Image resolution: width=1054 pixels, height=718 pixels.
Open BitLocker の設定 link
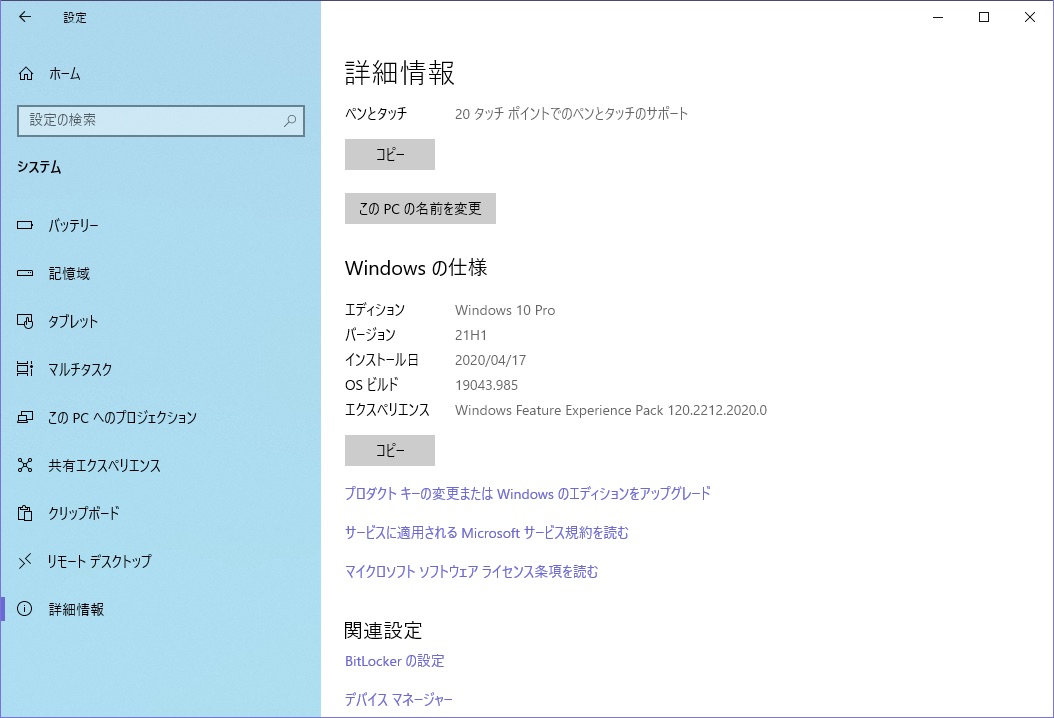395,661
